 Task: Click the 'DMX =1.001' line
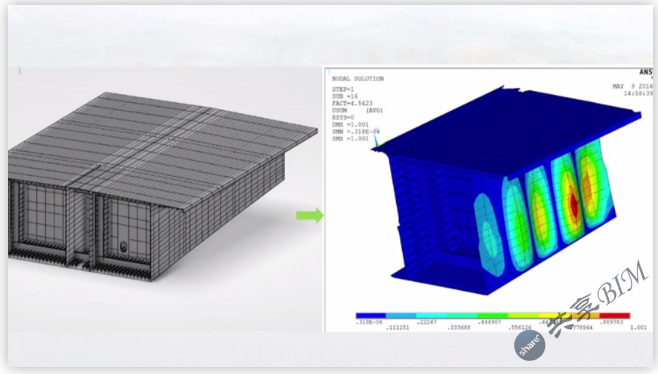tap(350, 125)
